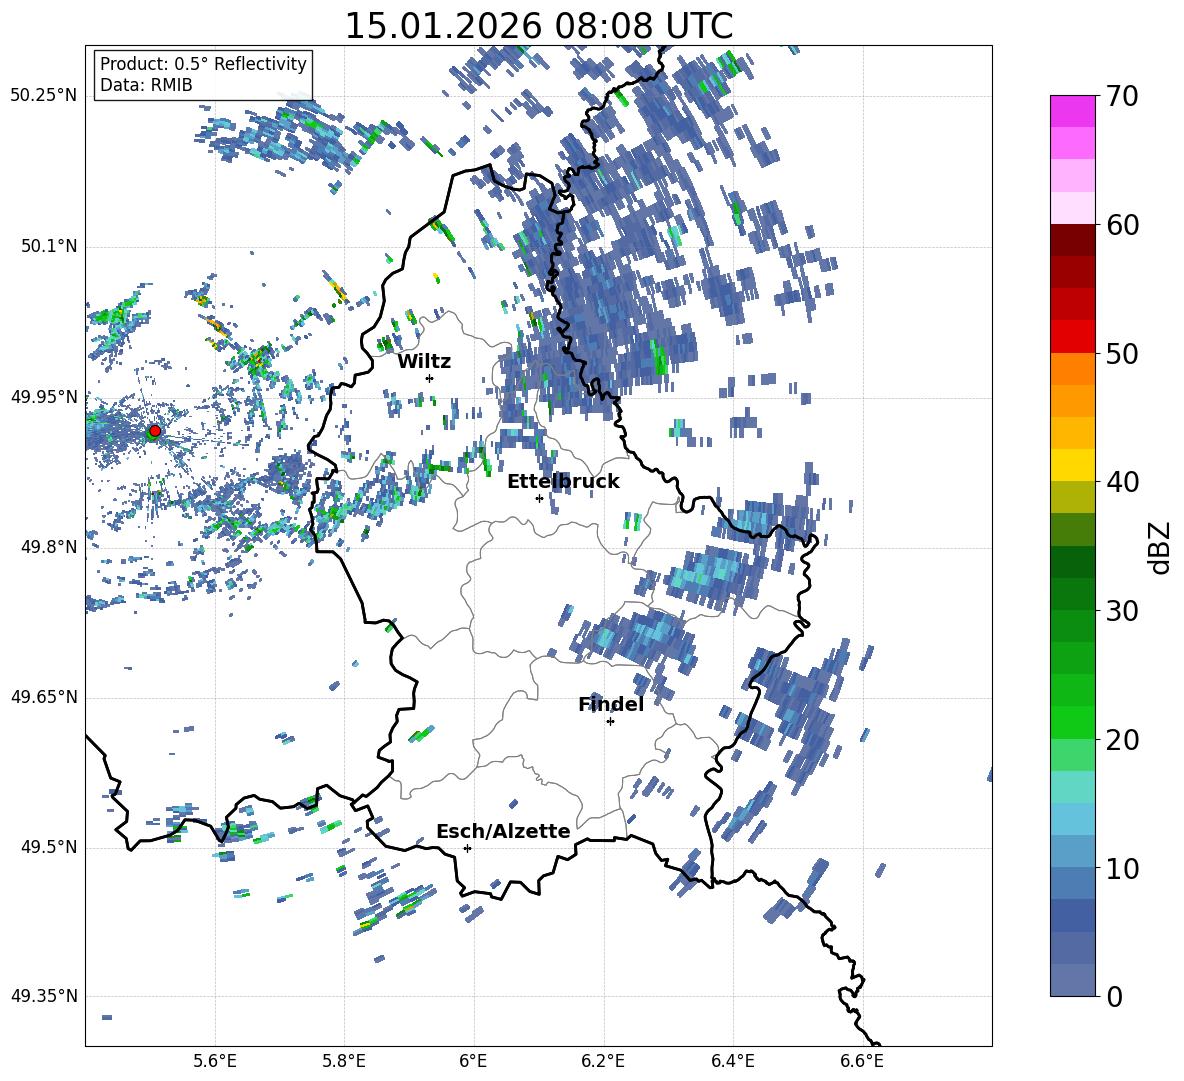Click the red radar site marker
The image size is (1184, 1081).
tap(155, 431)
